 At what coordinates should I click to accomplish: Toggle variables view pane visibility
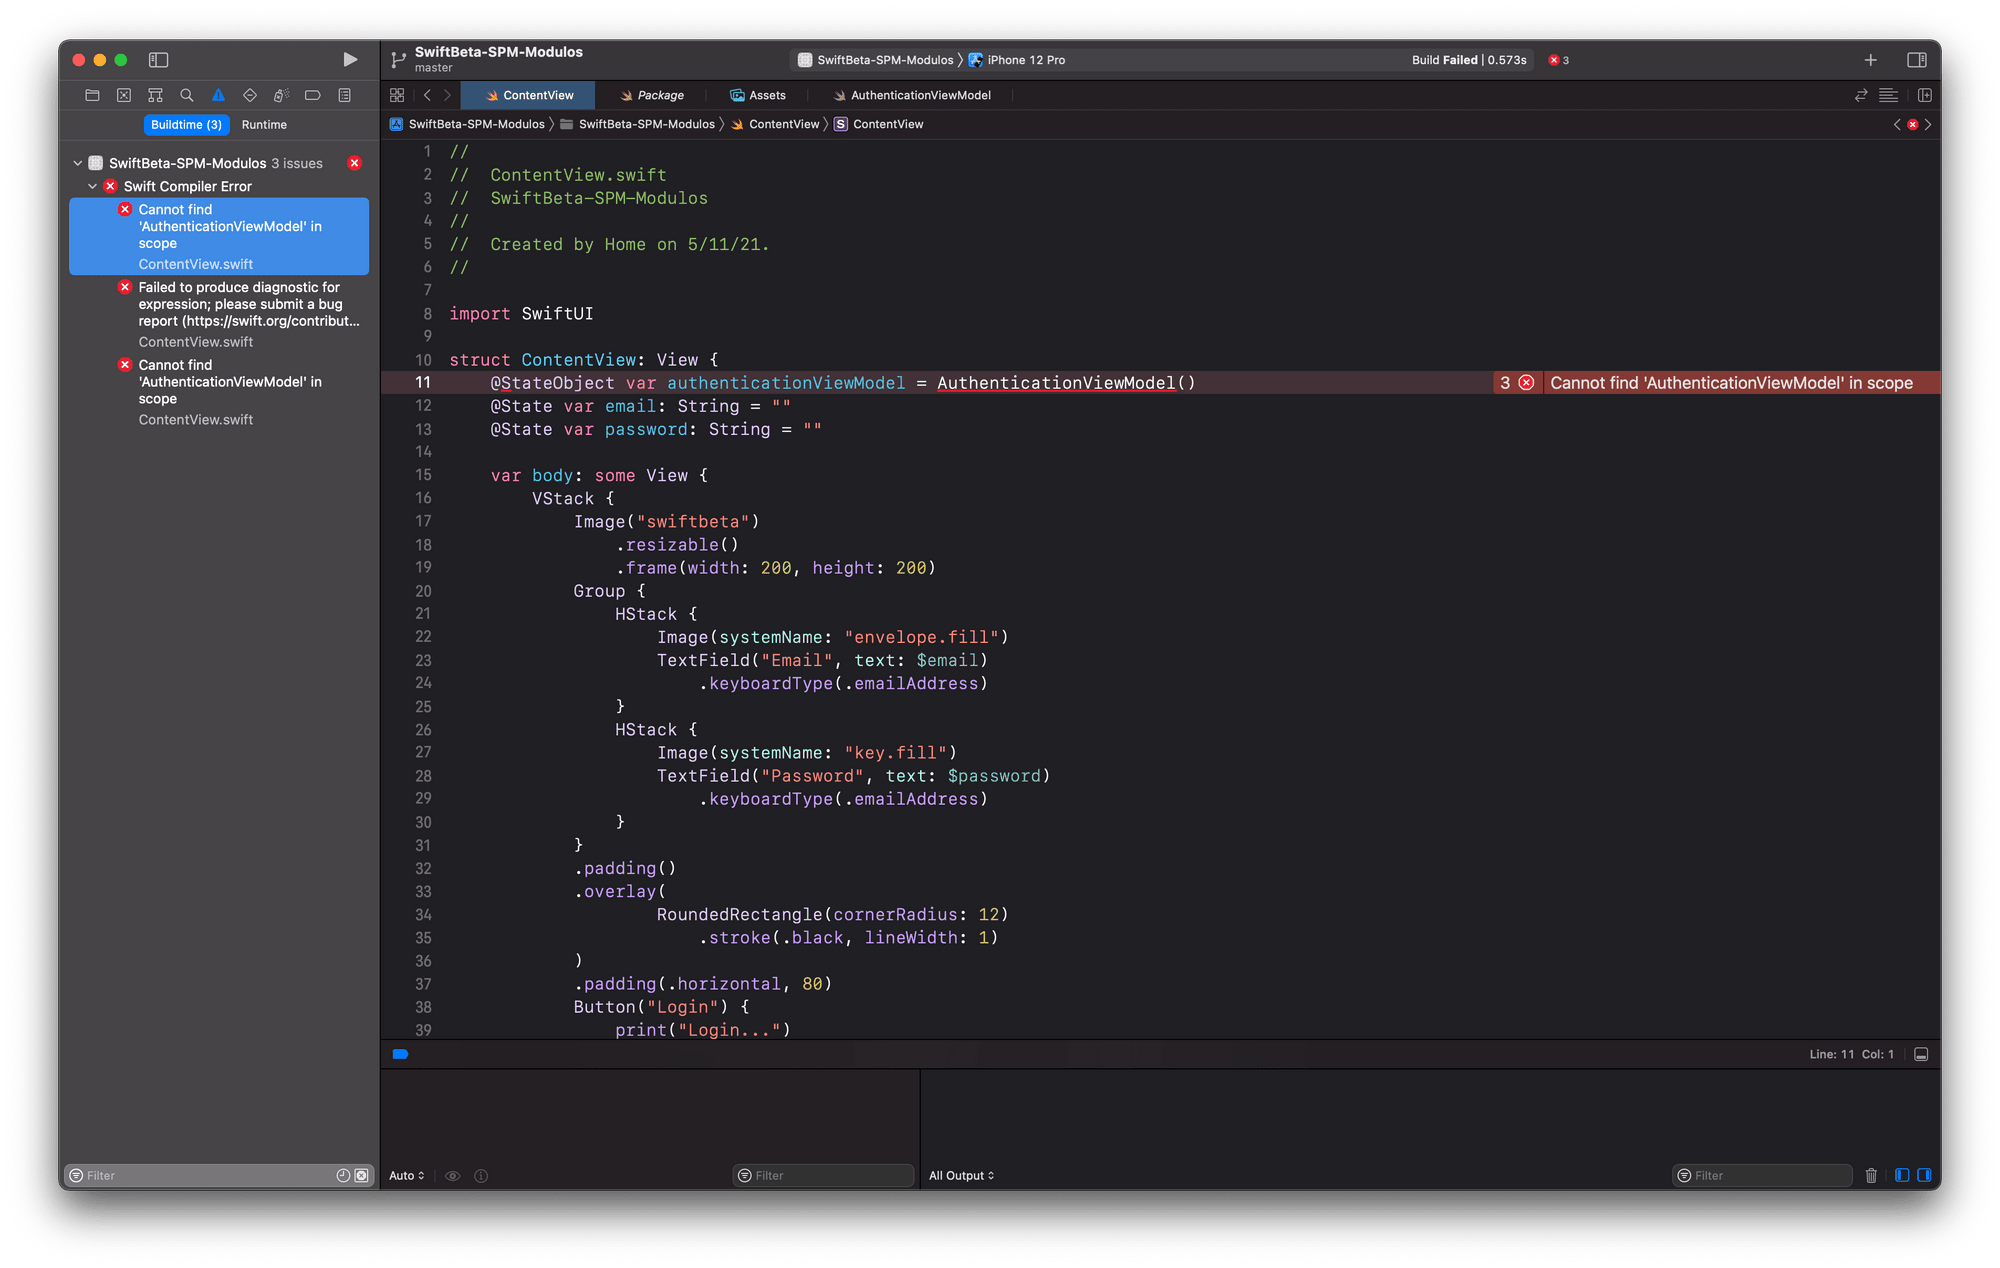1902,1175
